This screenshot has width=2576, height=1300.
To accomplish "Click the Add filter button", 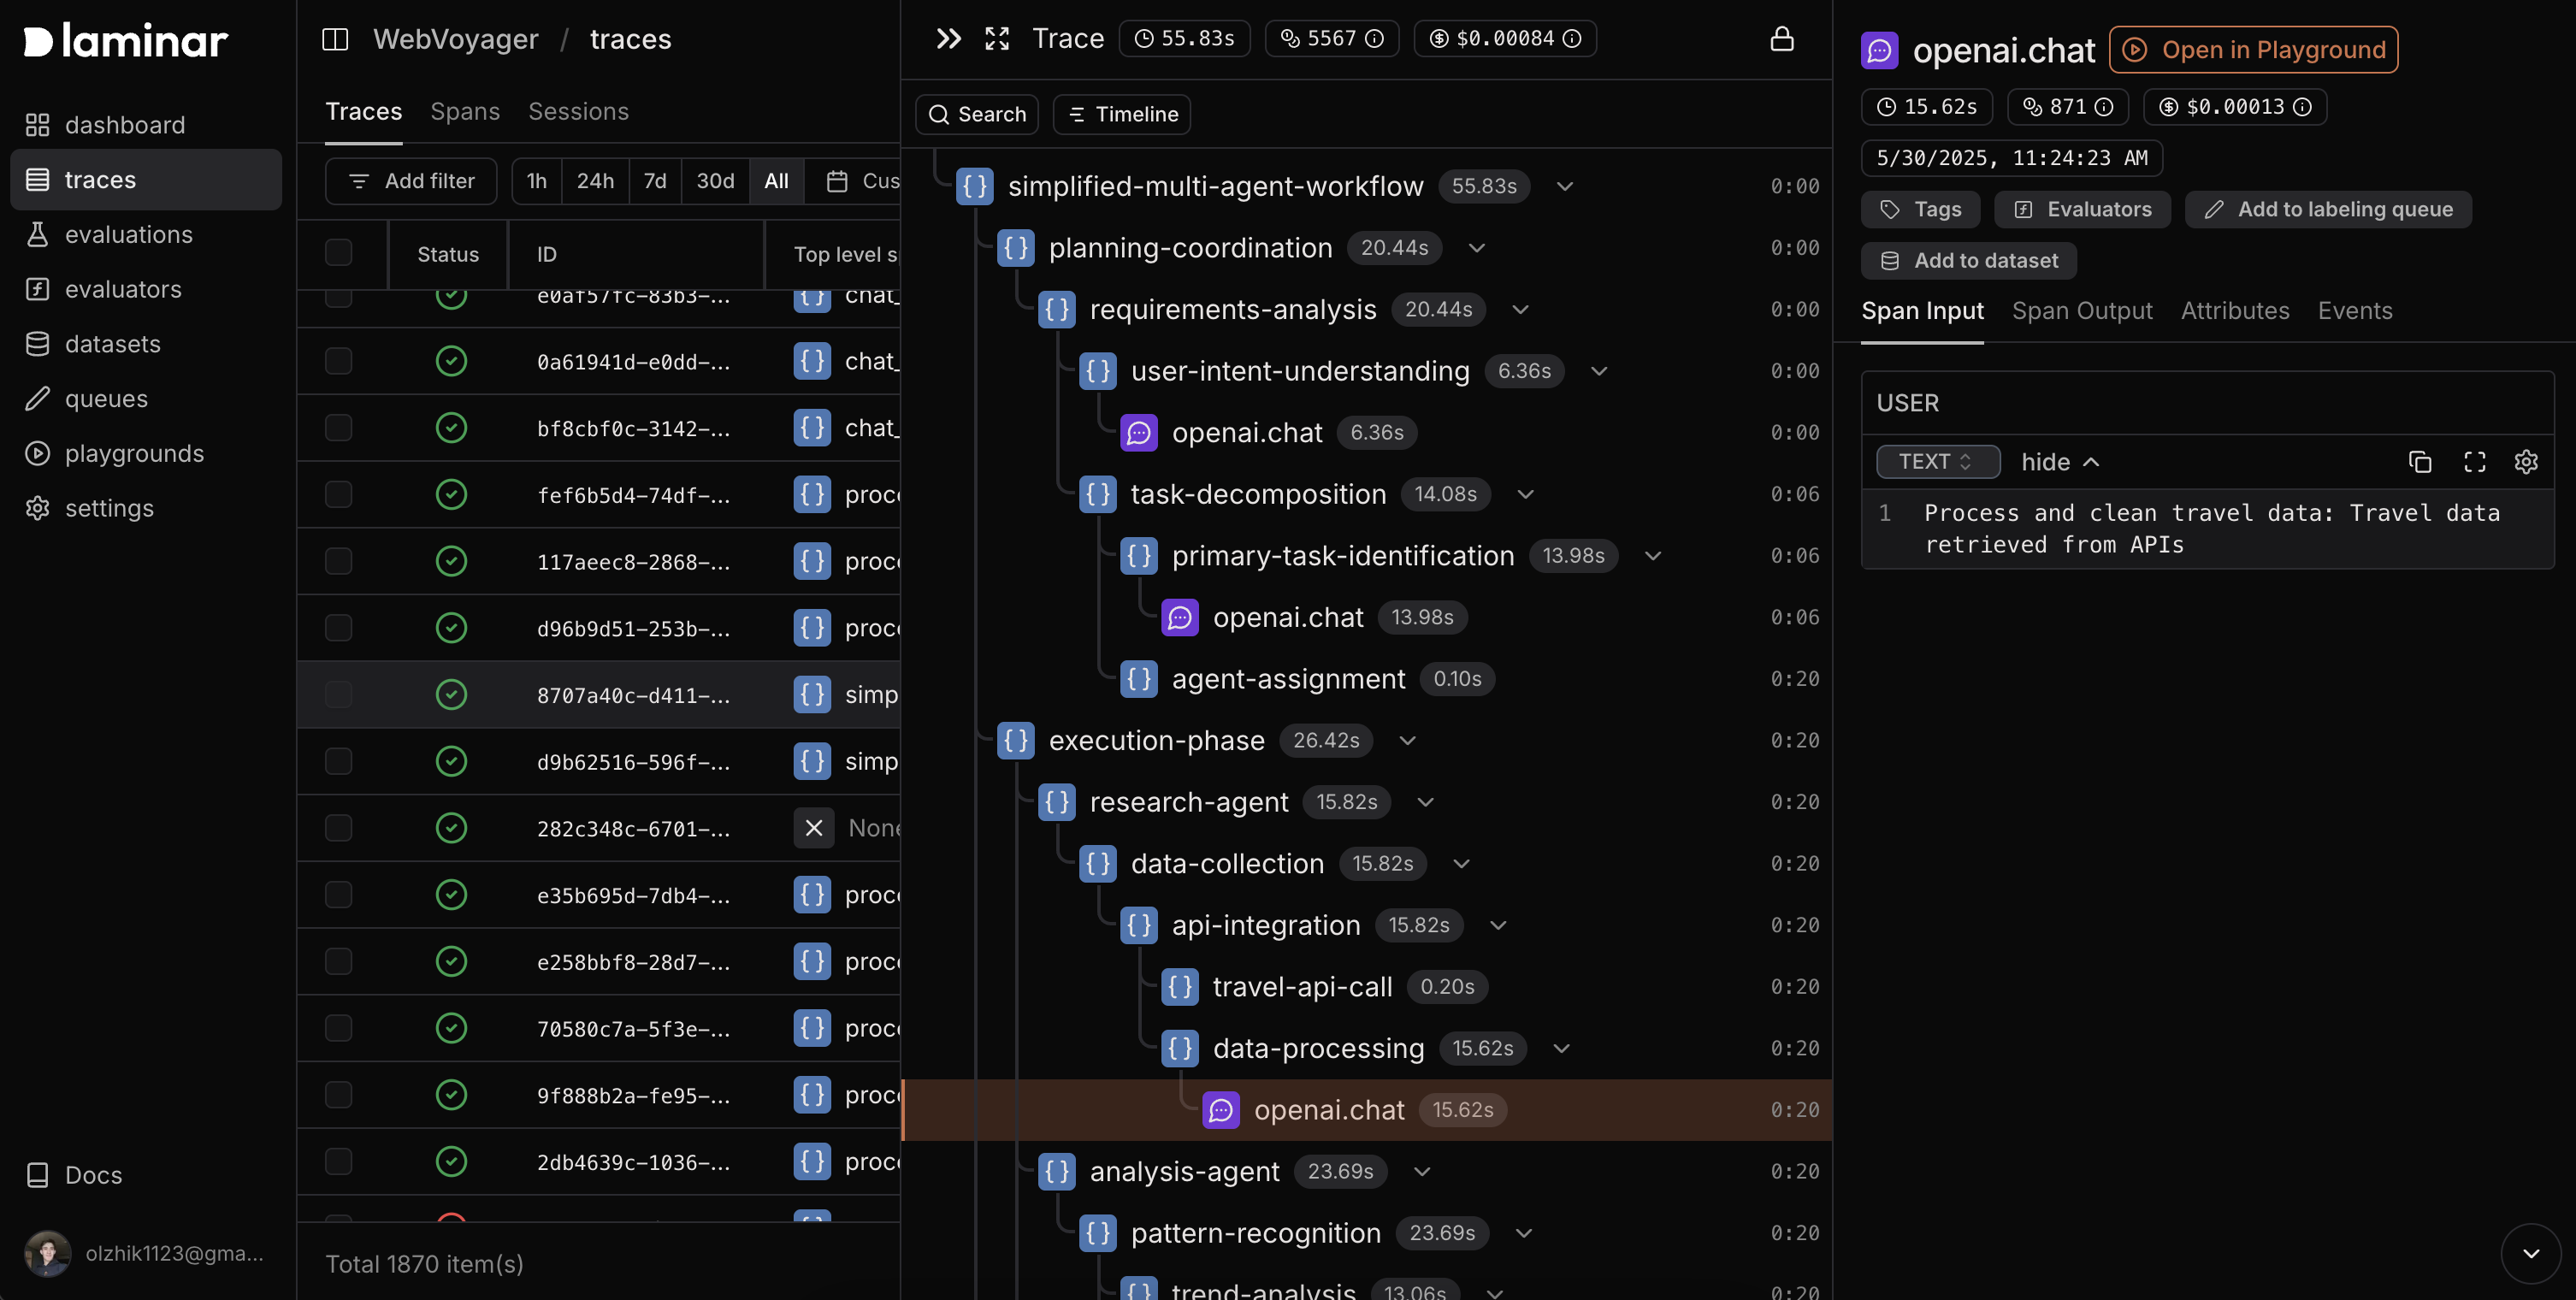I will 411,181.
